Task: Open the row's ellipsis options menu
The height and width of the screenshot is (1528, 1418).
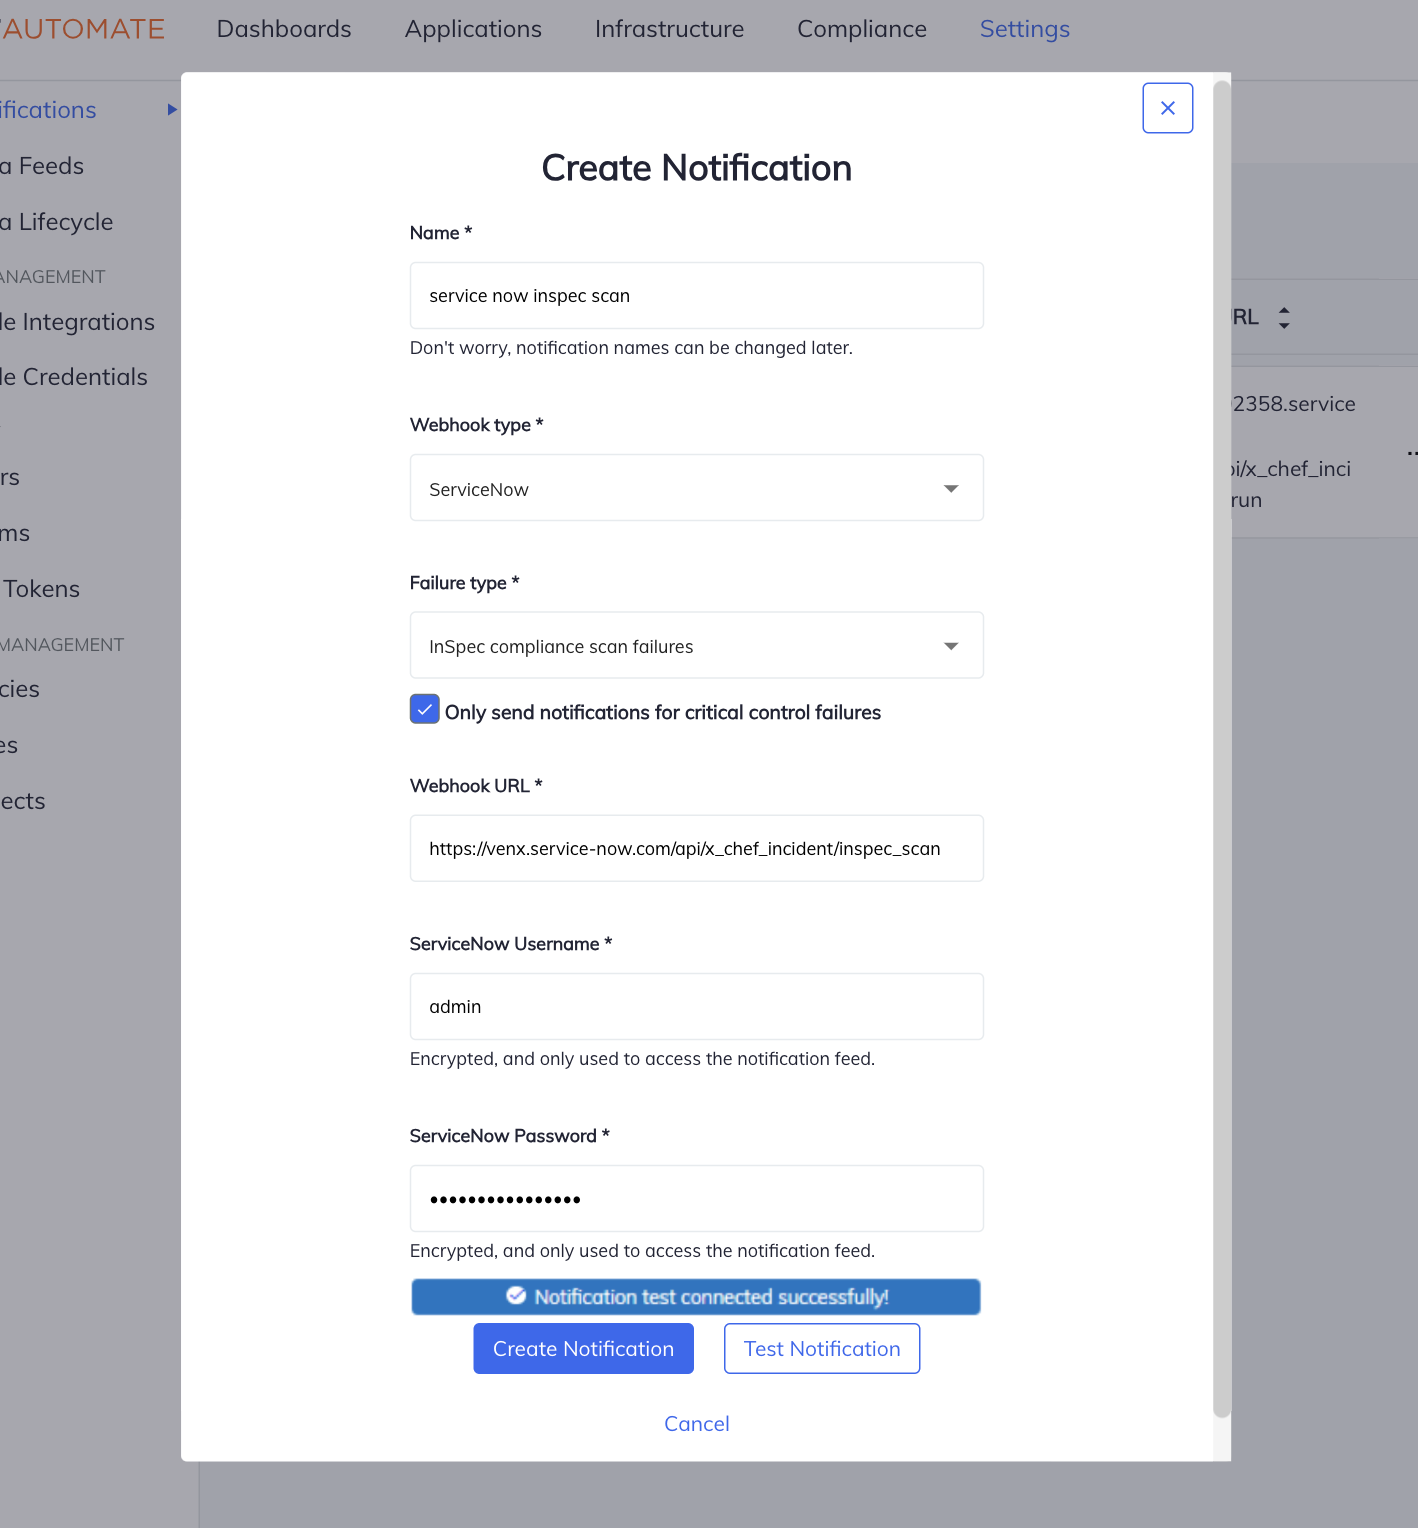Action: (x=1411, y=453)
